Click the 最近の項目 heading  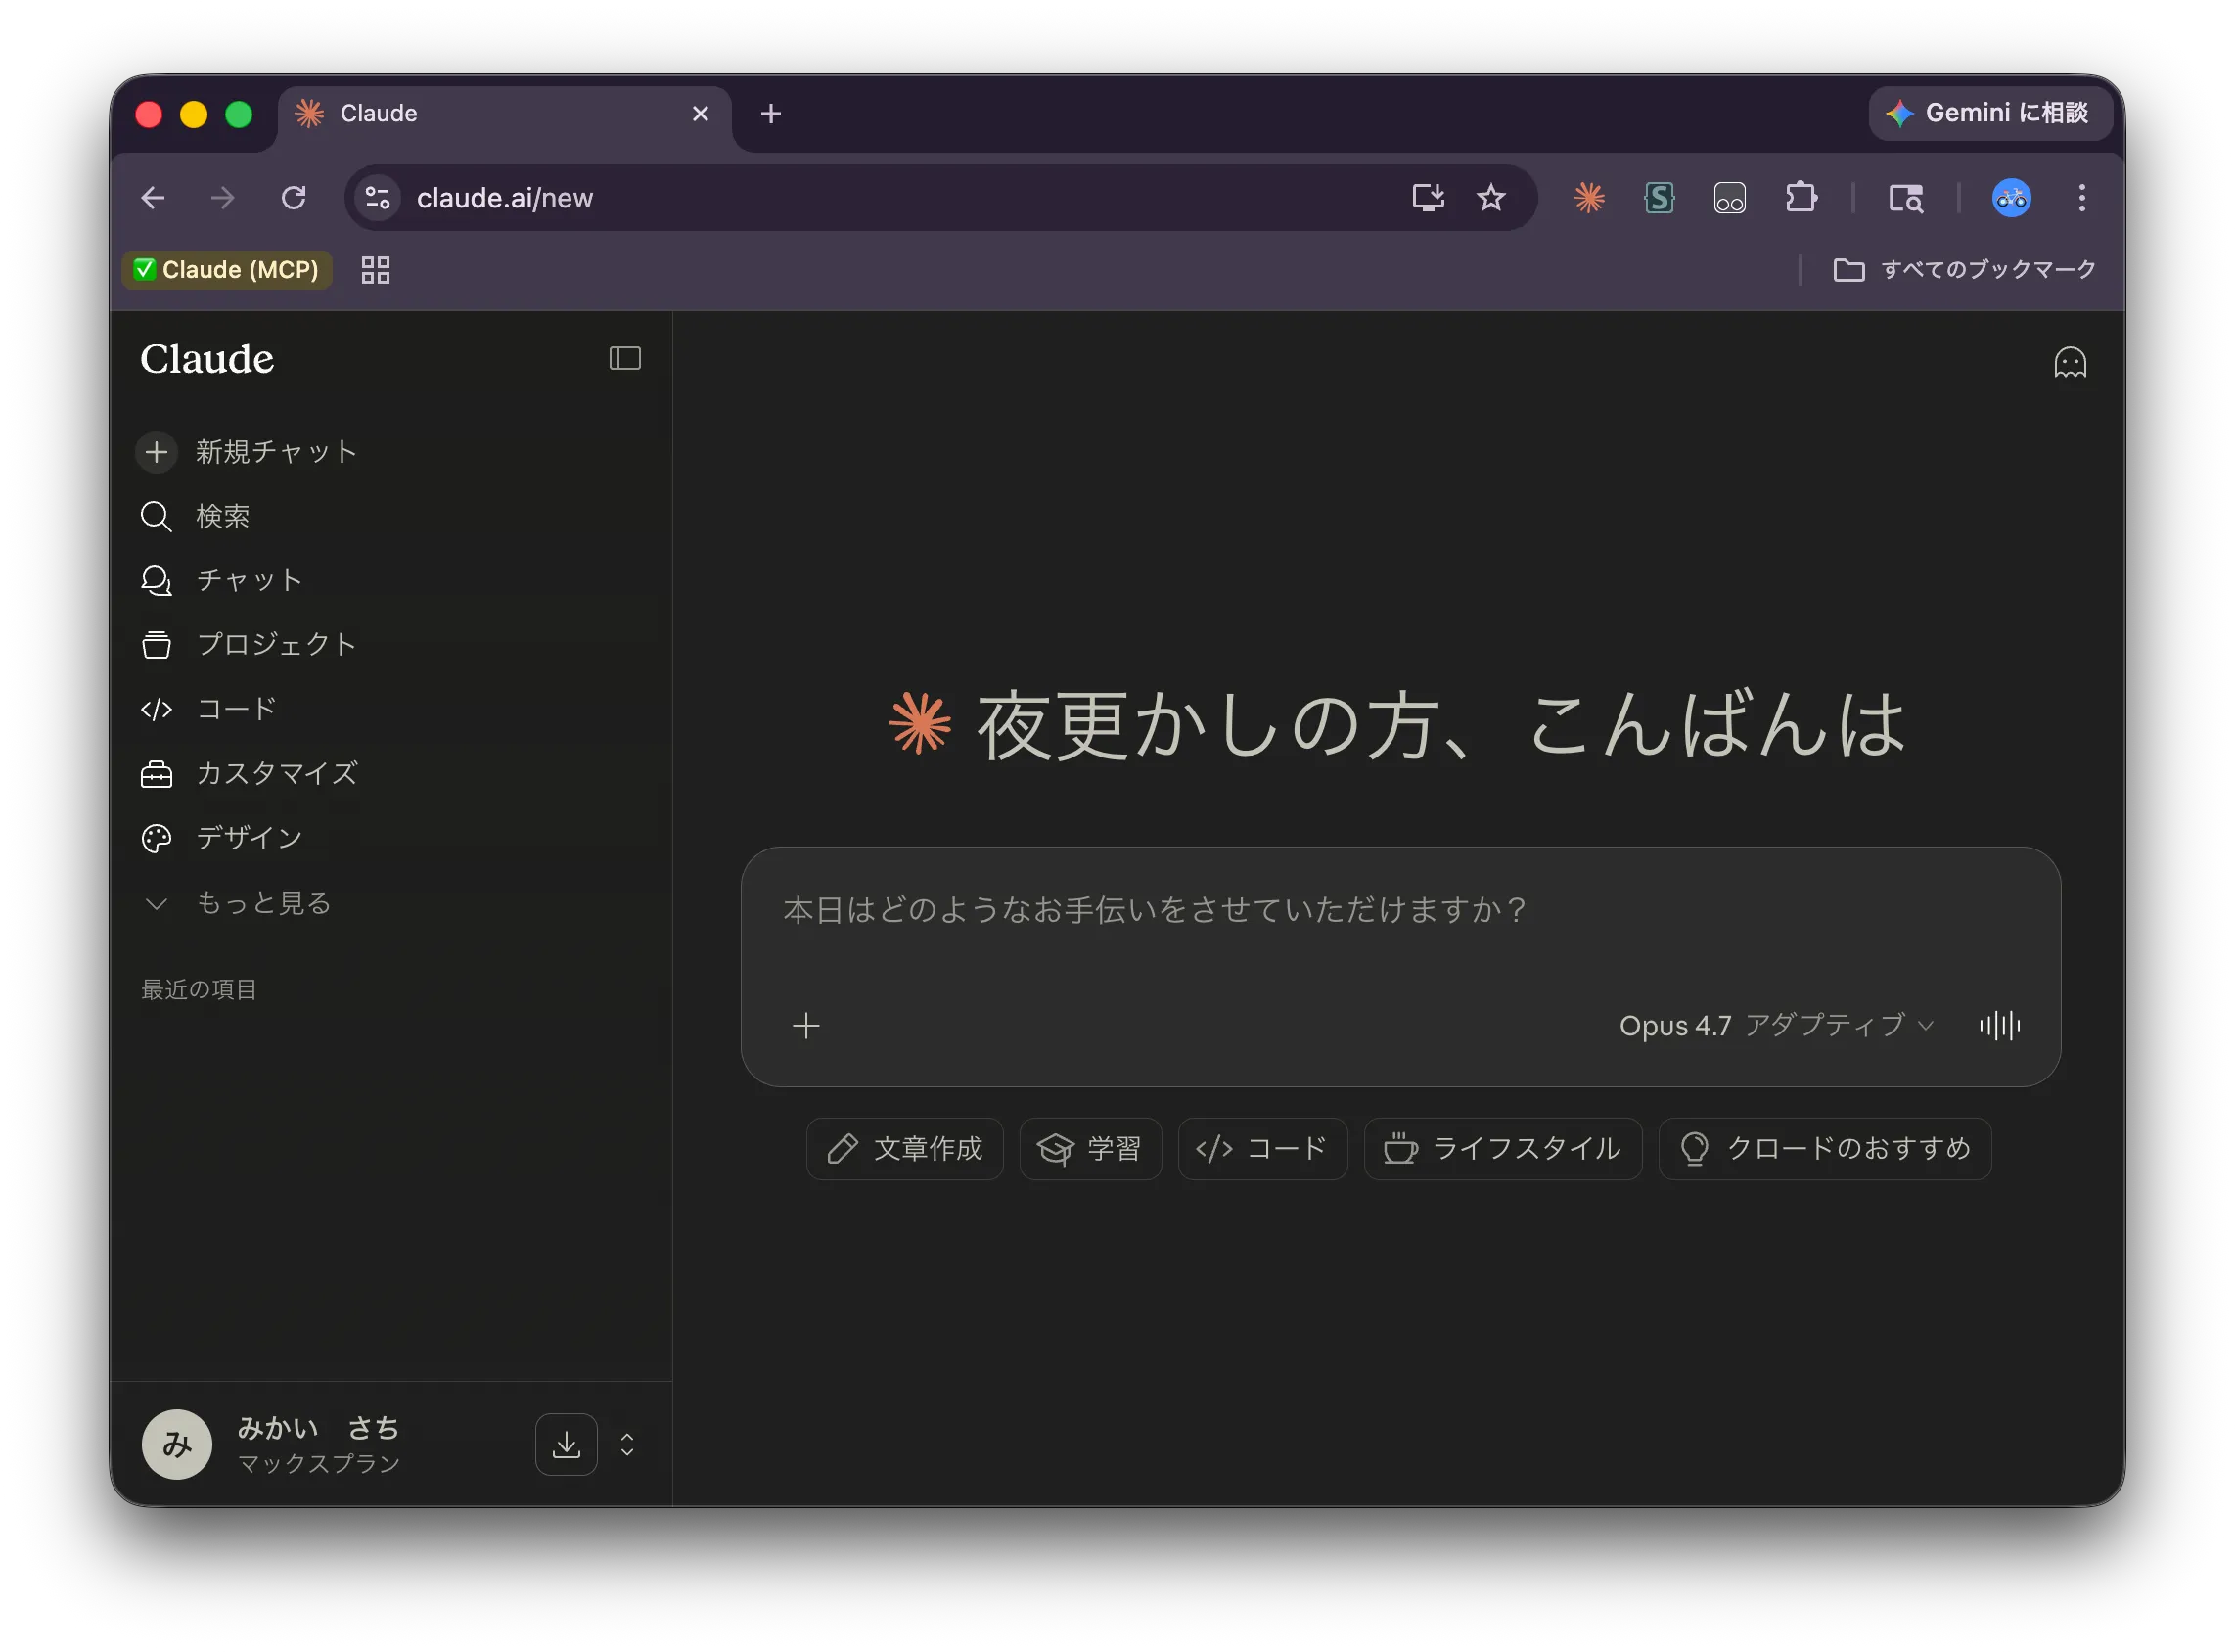tap(199, 989)
